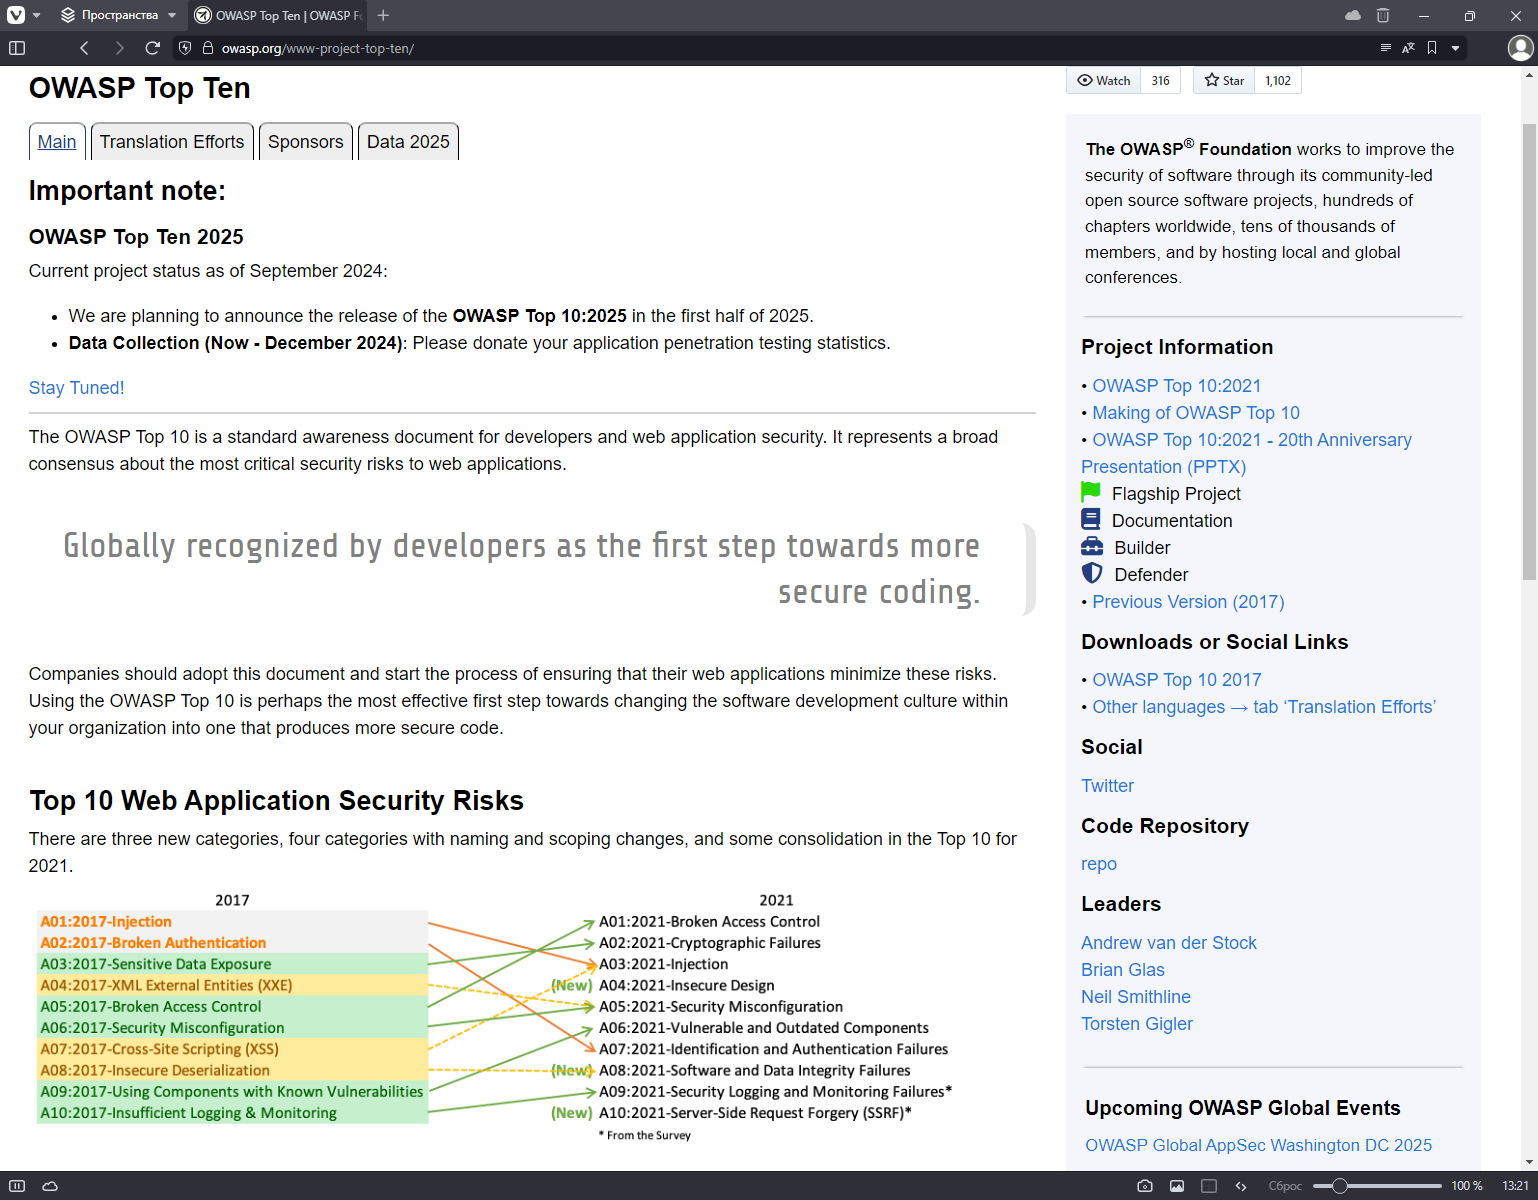Open the 316 watchers count
Viewport: 1538px width, 1200px height.
pos(1160,81)
